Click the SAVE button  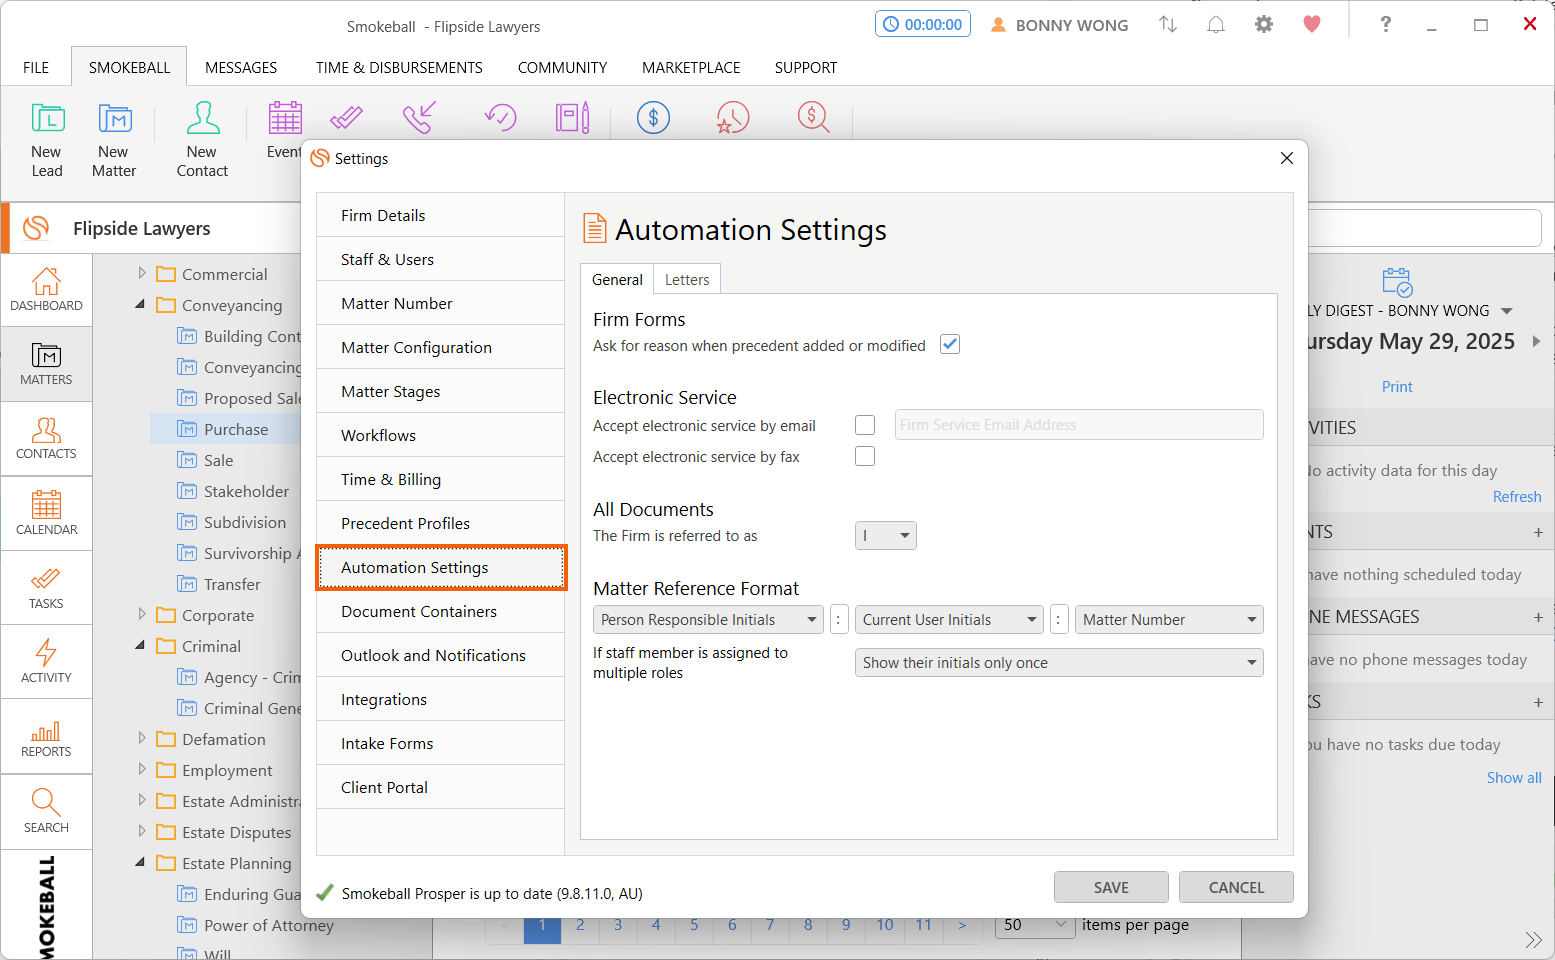point(1111,887)
